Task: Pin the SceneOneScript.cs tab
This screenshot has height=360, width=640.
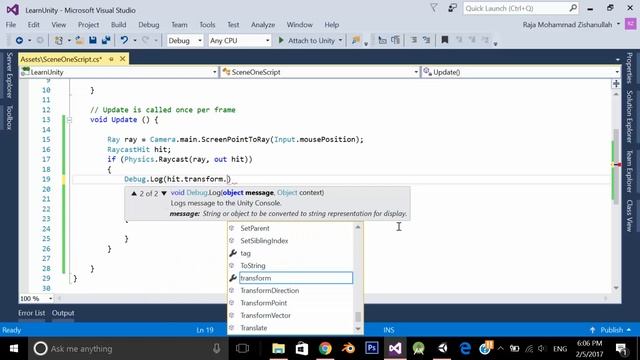Action: 111,59
